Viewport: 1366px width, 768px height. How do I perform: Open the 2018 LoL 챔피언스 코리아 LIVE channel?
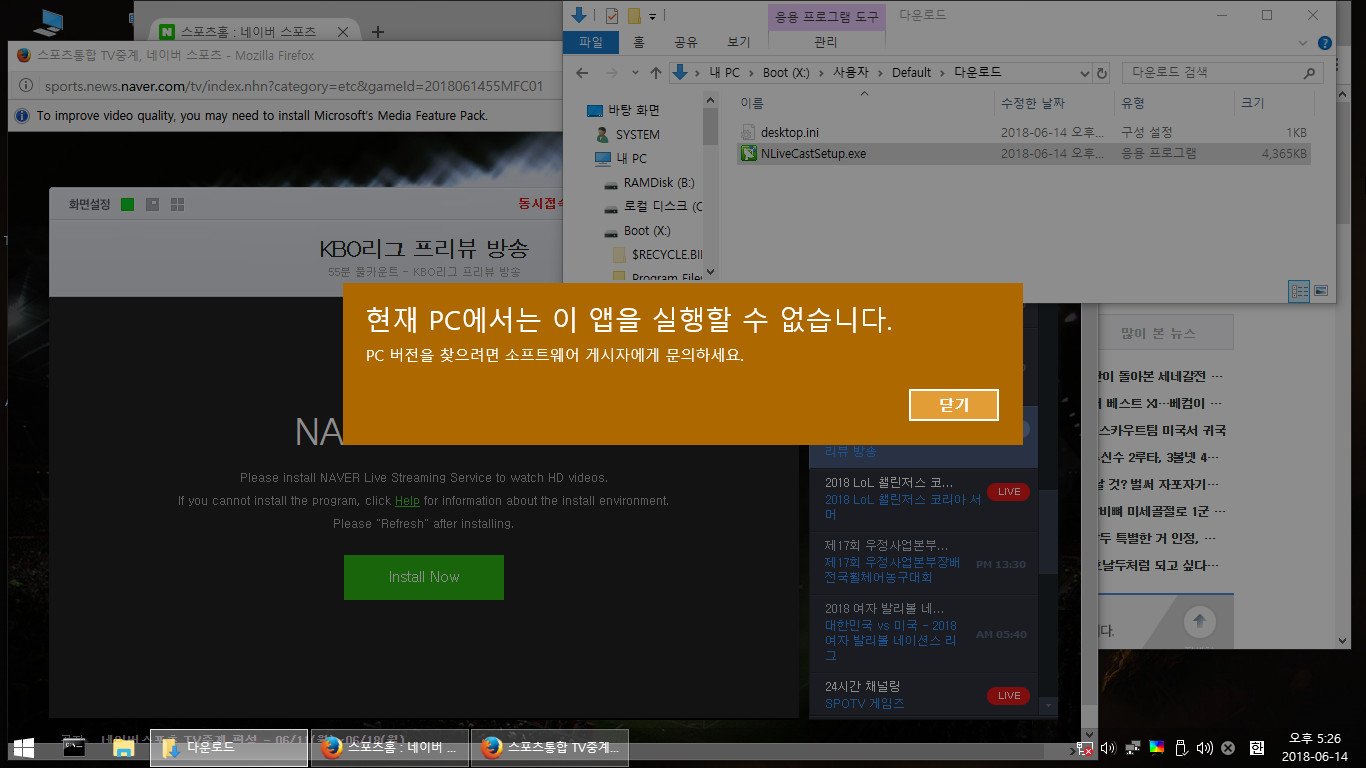925,498
